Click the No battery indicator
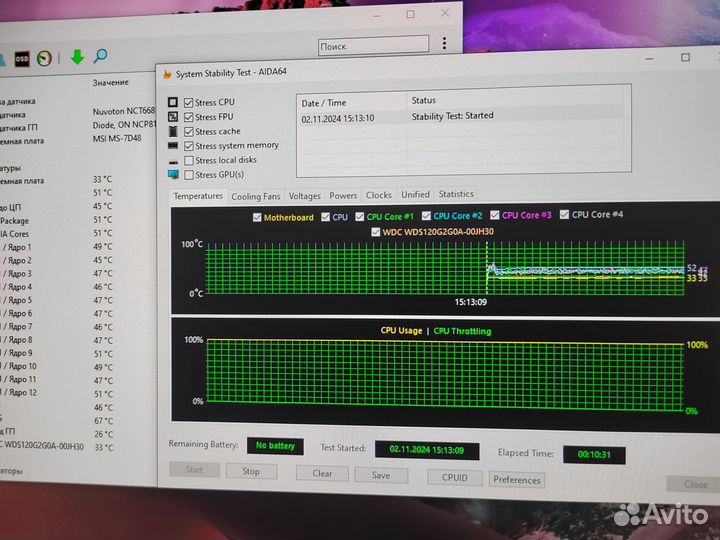Image resolution: width=720 pixels, height=540 pixels. click(x=275, y=445)
